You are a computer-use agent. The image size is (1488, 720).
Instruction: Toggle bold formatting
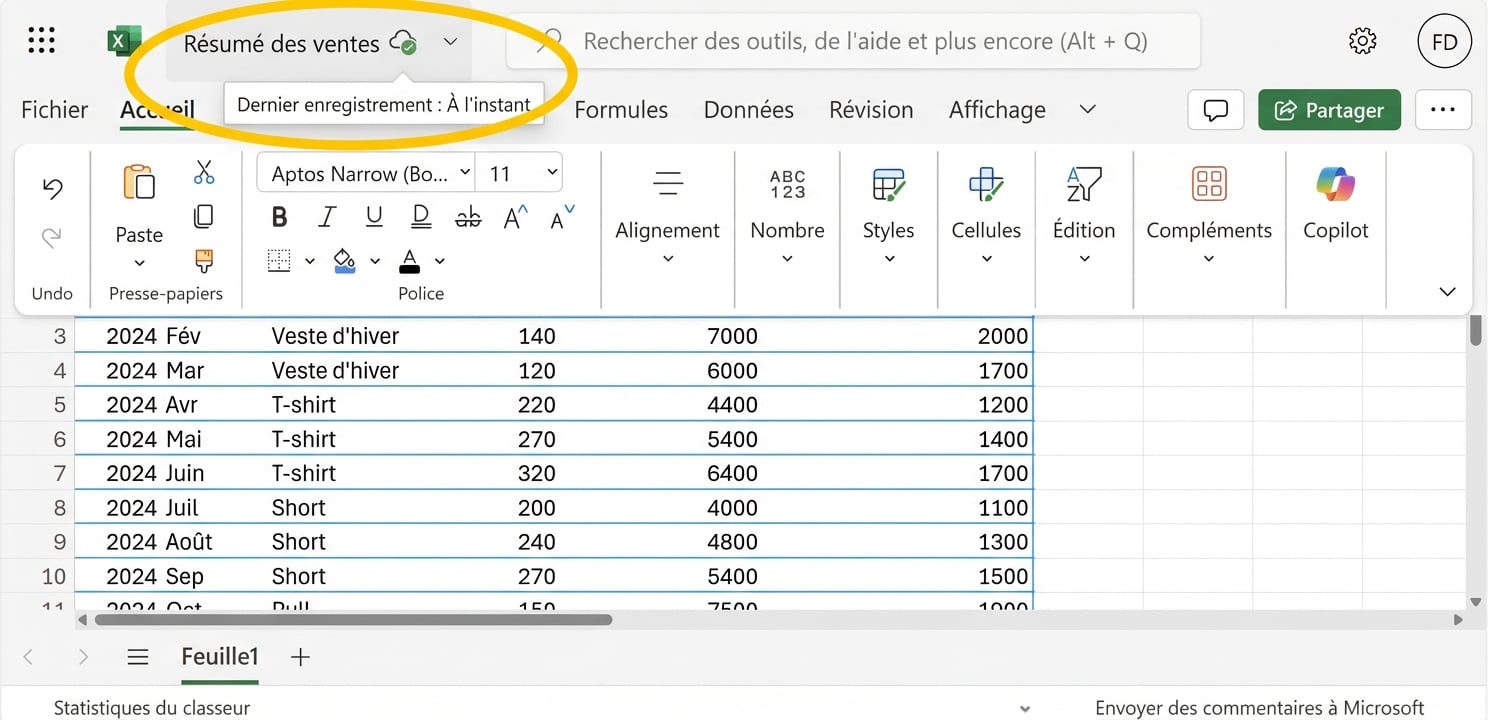tap(279, 216)
